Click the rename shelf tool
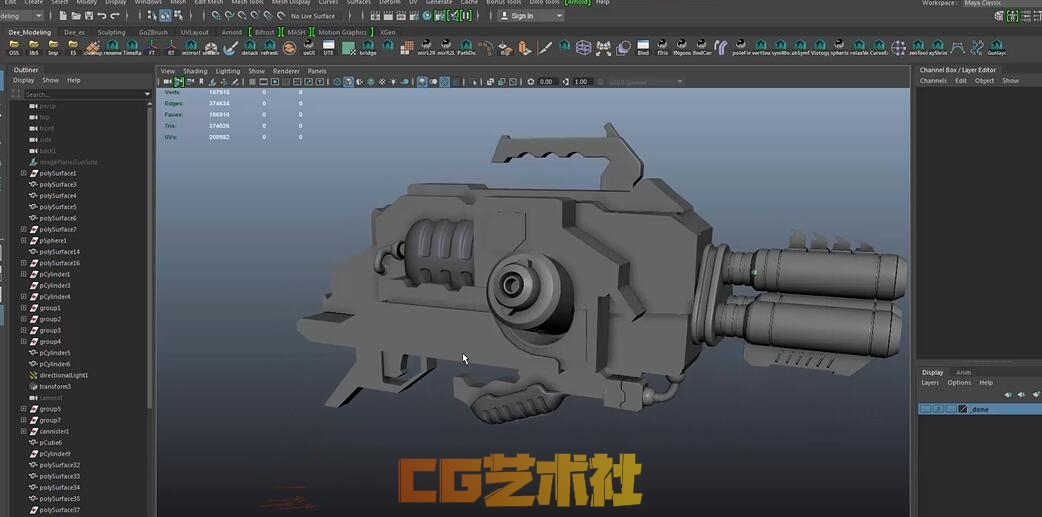This screenshot has width=1042, height=517. coord(112,47)
